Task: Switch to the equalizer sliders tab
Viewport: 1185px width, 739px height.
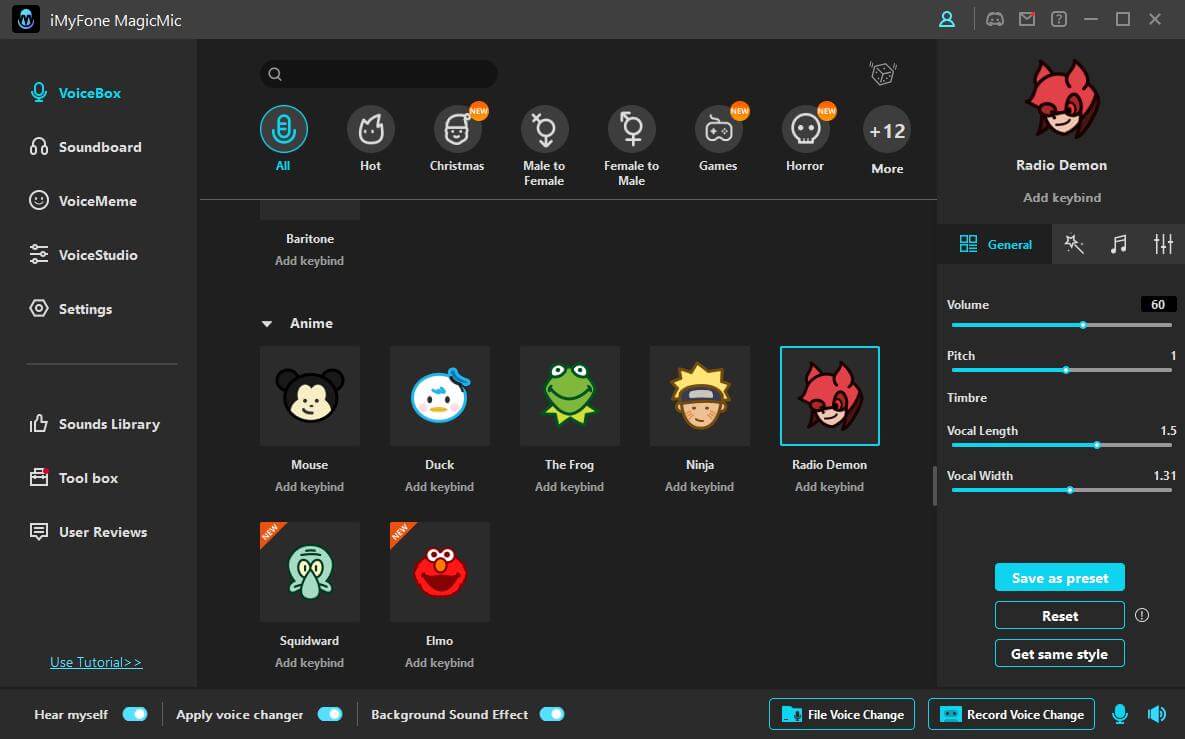Action: pyautogui.click(x=1163, y=243)
